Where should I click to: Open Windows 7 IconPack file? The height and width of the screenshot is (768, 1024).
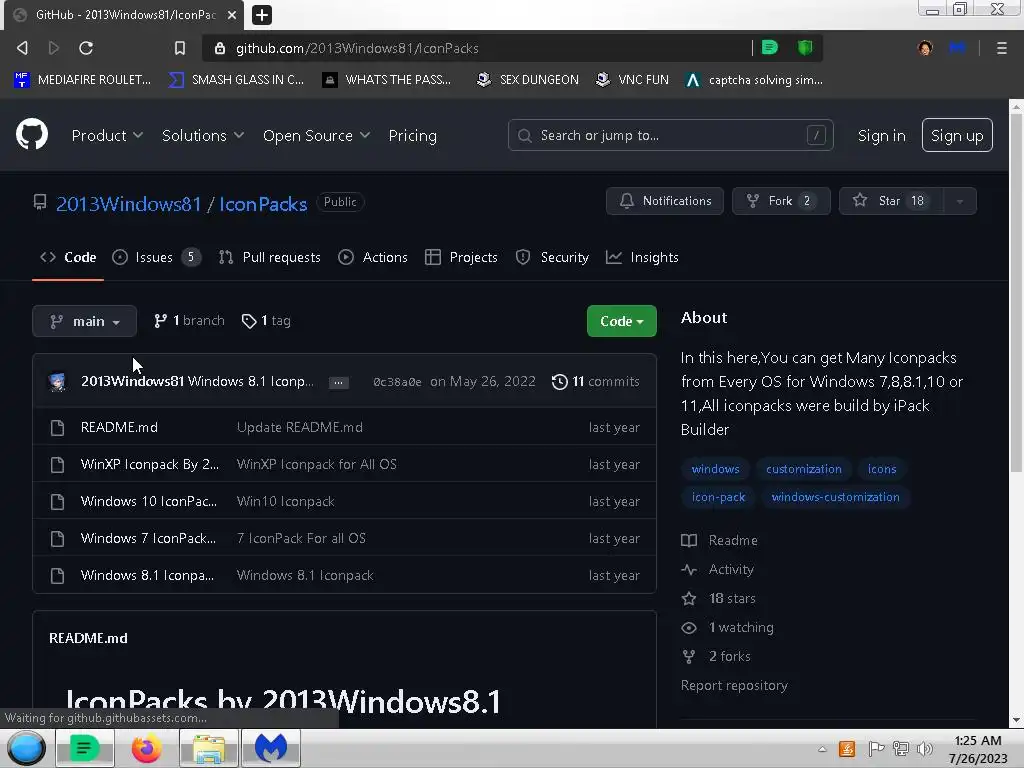click(148, 539)
